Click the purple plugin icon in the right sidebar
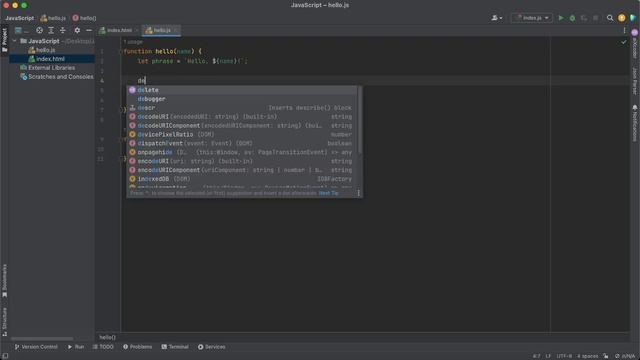The image size is (640, 360). pos(635,33)
